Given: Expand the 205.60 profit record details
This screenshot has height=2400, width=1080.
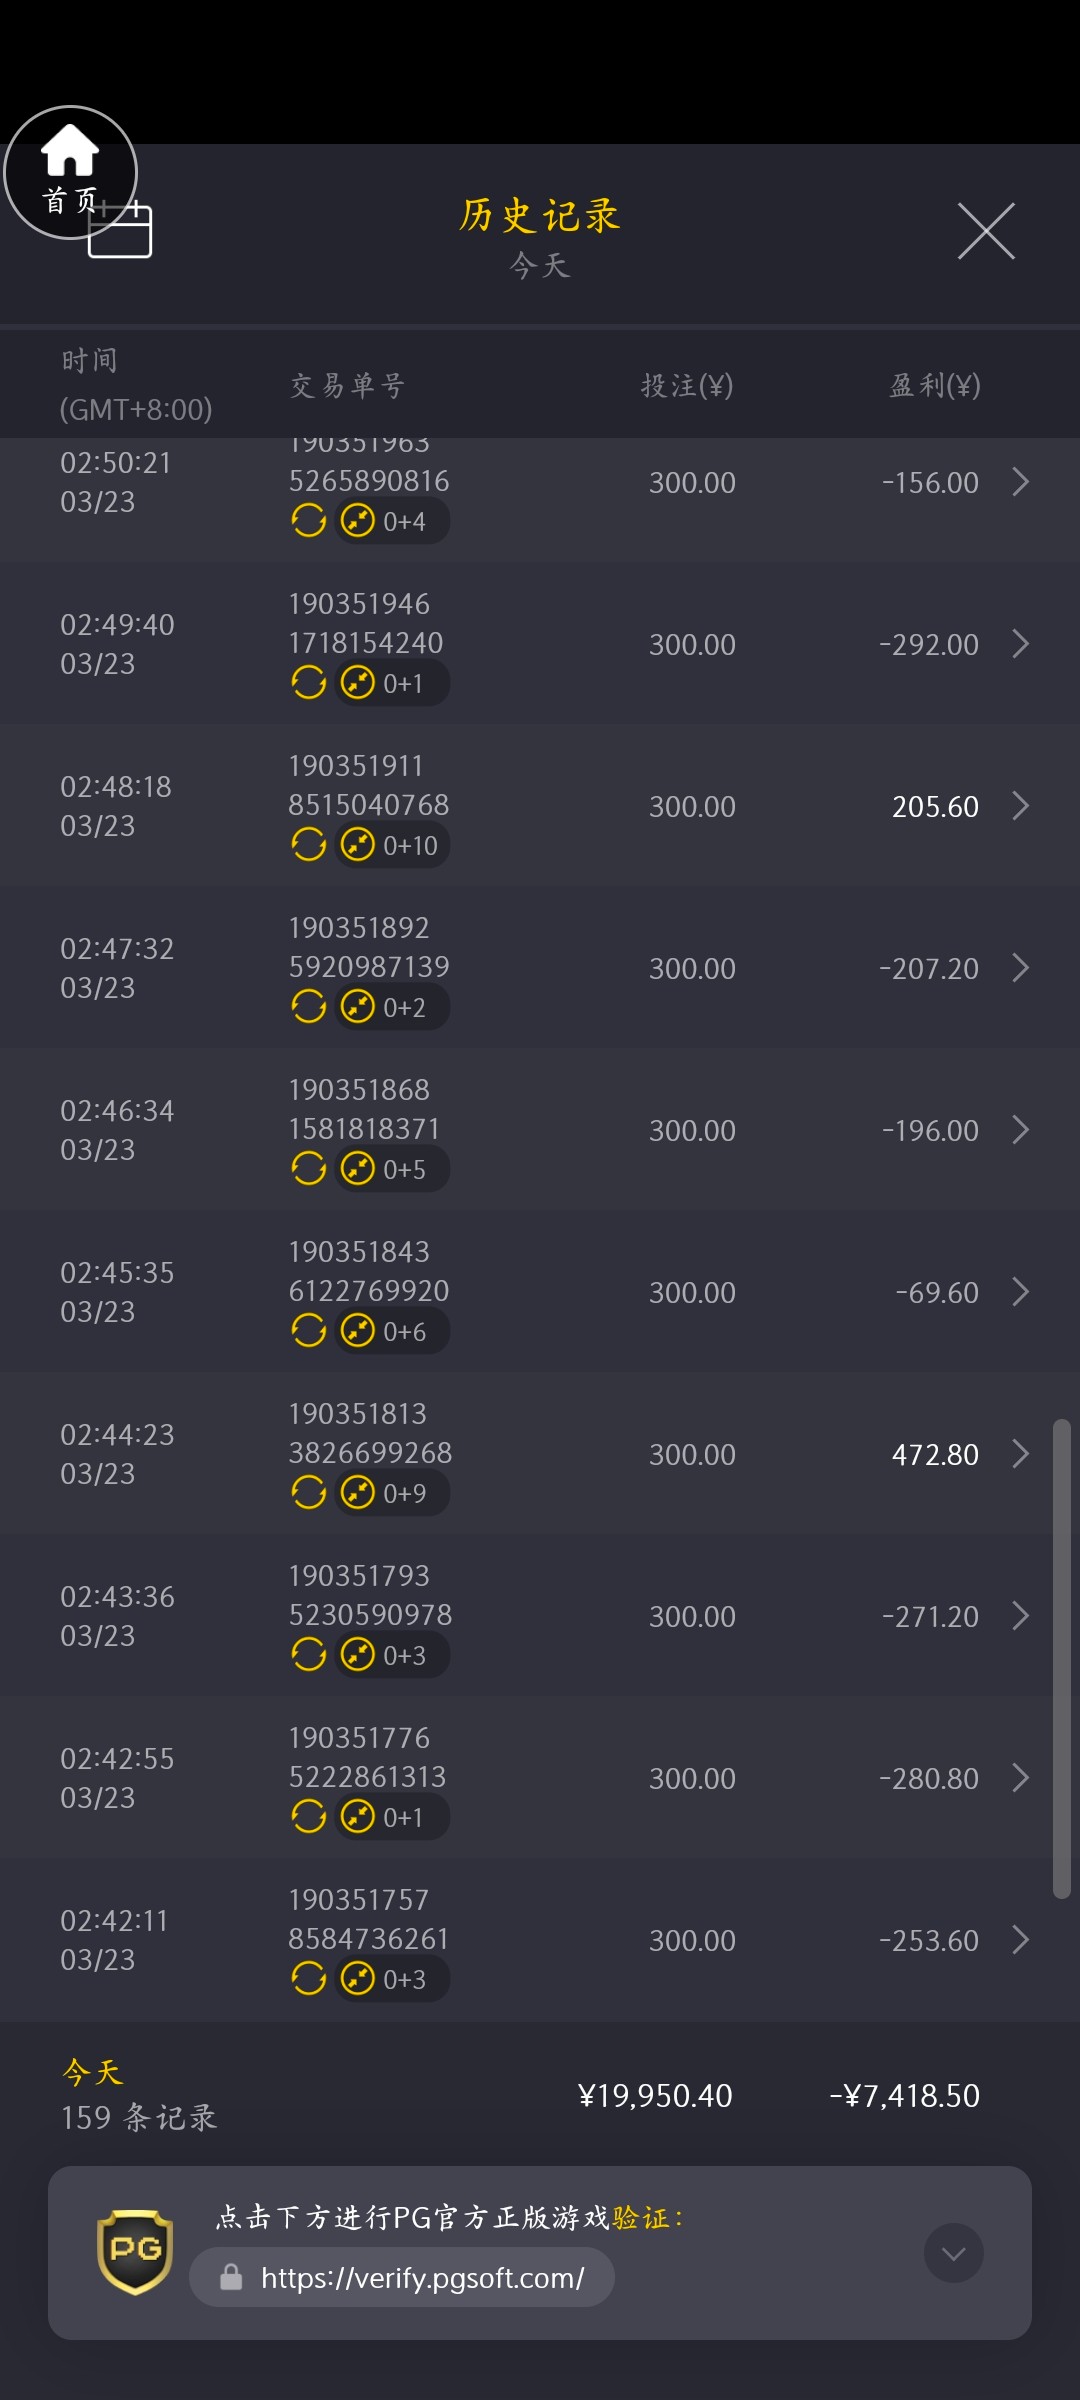Looking at the screenshot, I should [1020, 806].
